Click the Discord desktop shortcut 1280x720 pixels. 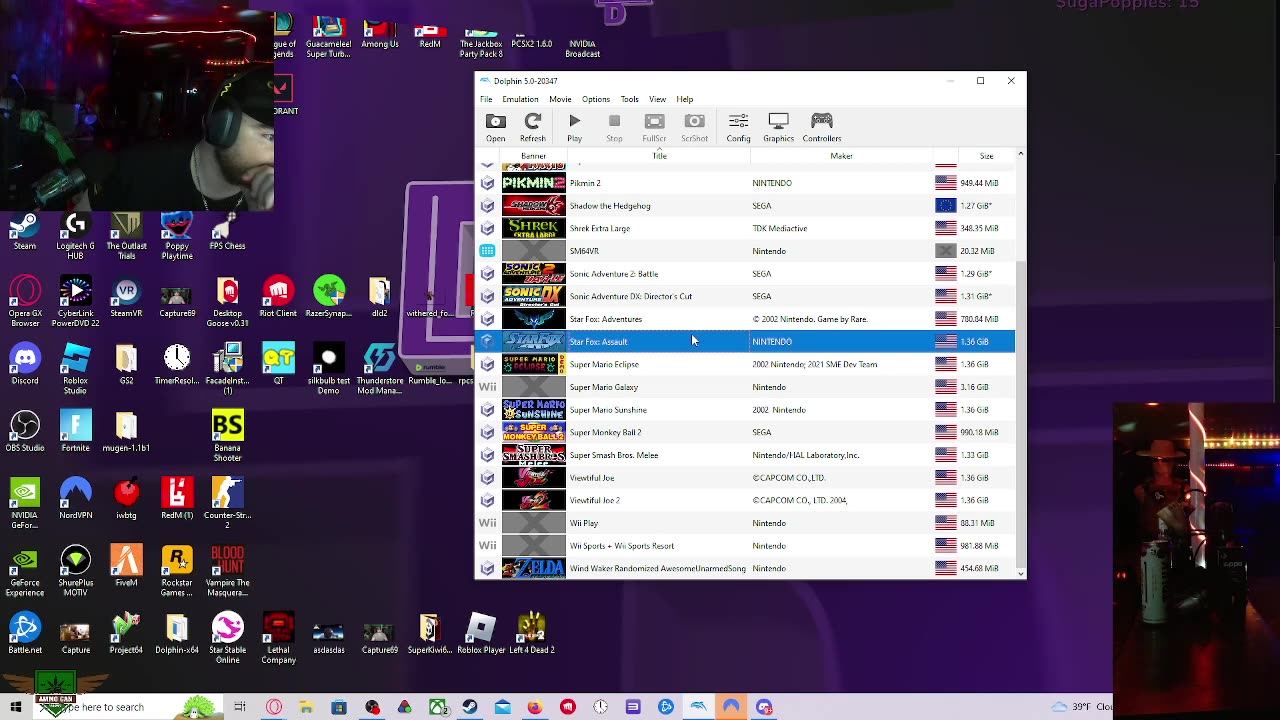(x=25, y=365)
